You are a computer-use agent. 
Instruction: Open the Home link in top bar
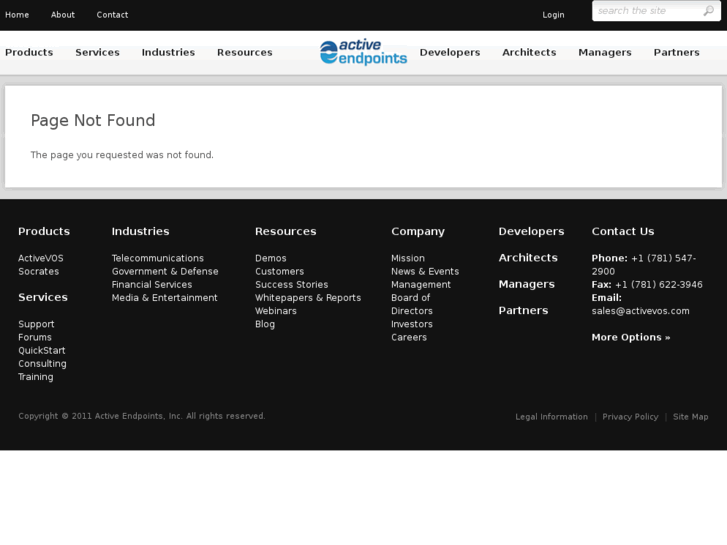coord(17,15)
